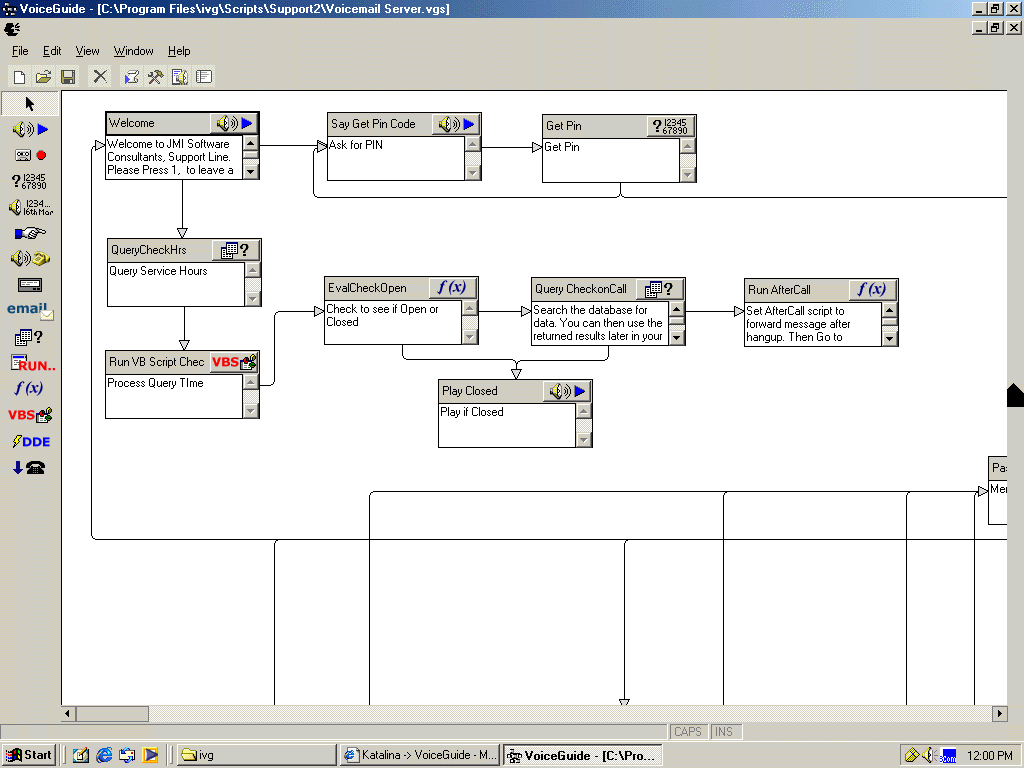Click scroll down arrow in Run AfterCall module
The width and height of the screenshot is (1024, 768).
click(x=889, y=338)
